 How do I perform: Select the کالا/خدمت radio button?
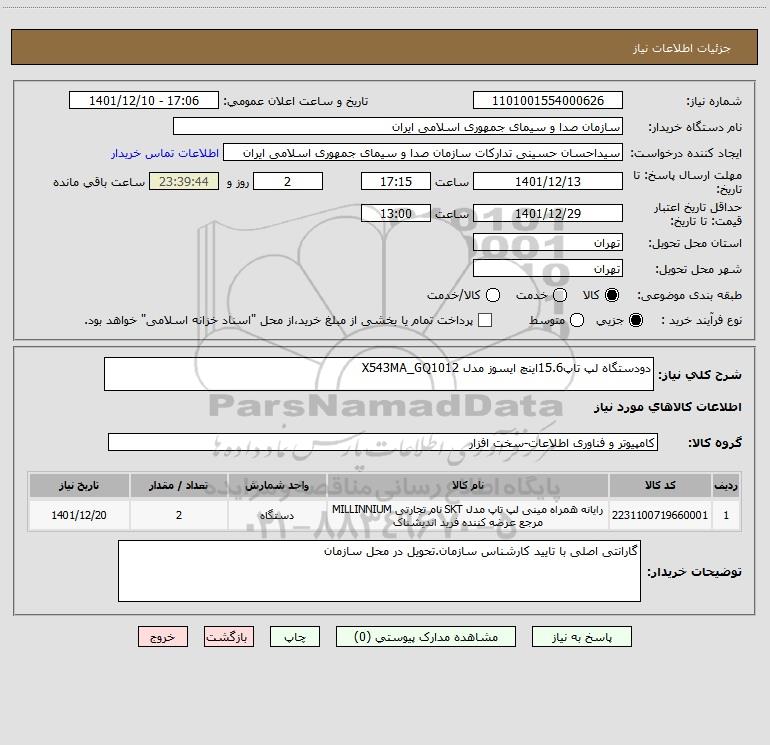(493, 295)
